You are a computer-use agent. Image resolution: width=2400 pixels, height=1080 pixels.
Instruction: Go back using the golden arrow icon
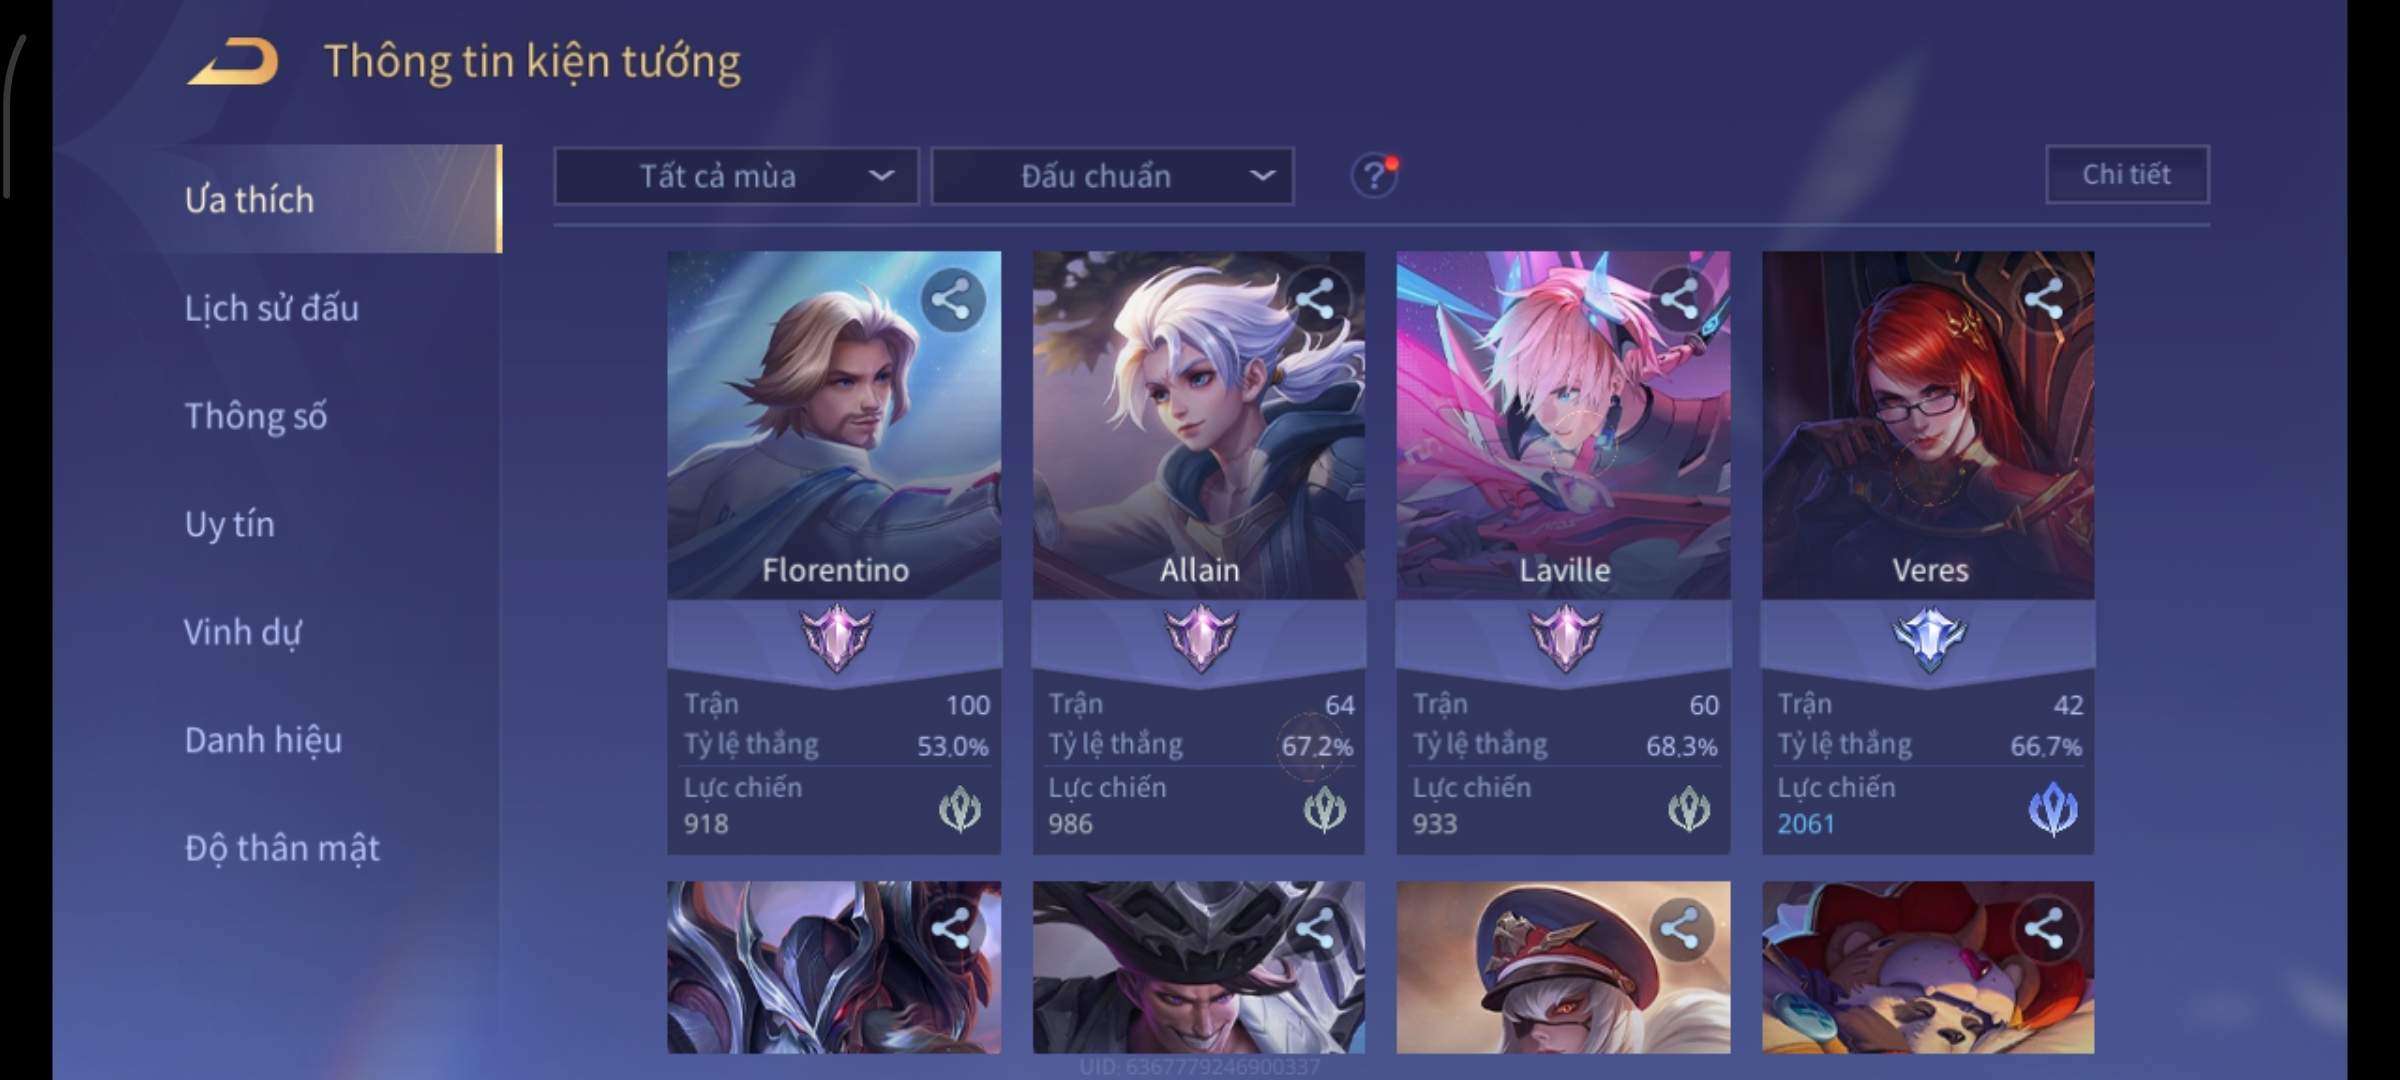pos(233,62)
